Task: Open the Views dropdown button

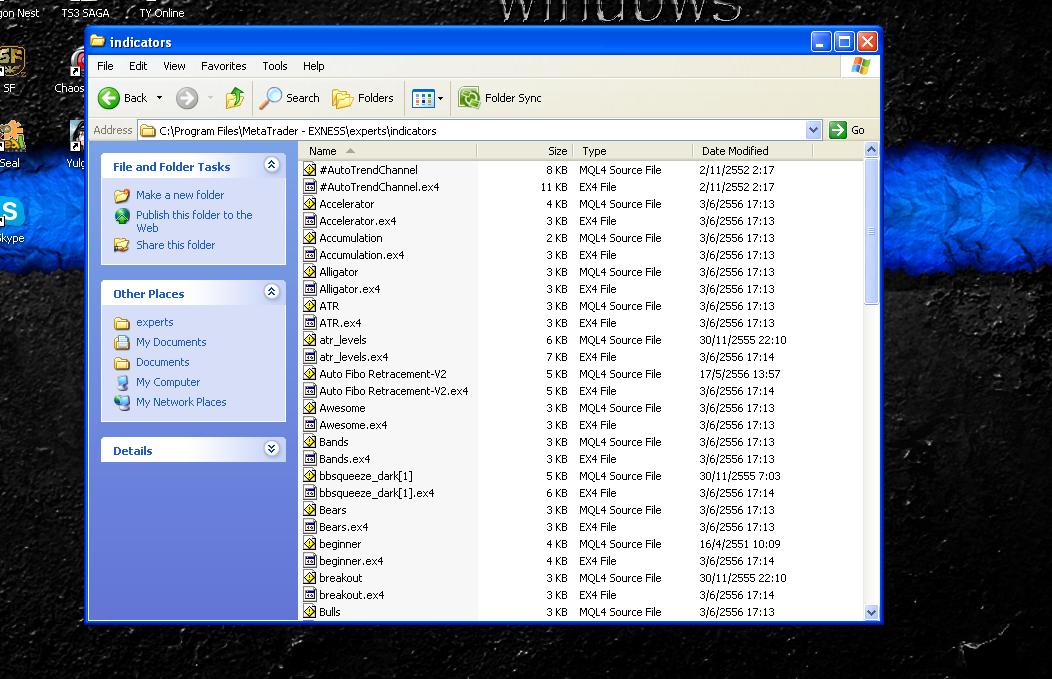Action: [x=427, y=98]
